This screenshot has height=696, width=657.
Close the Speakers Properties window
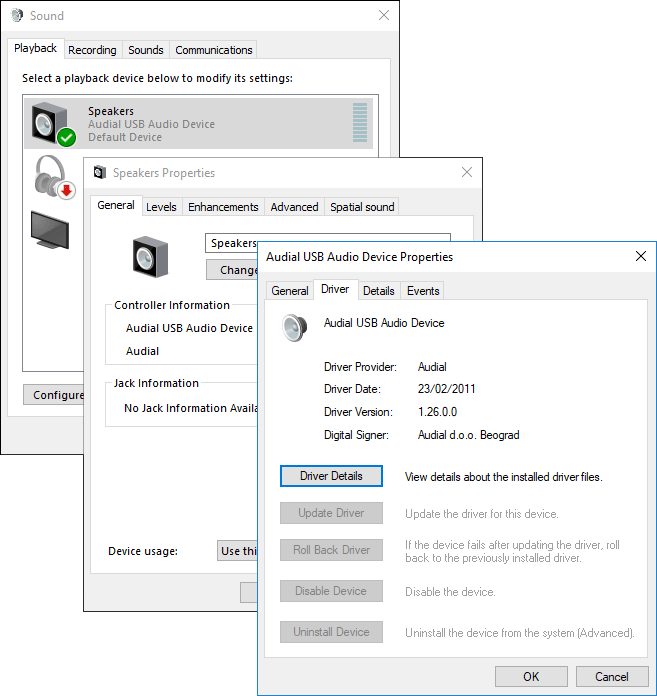[467, 172]
